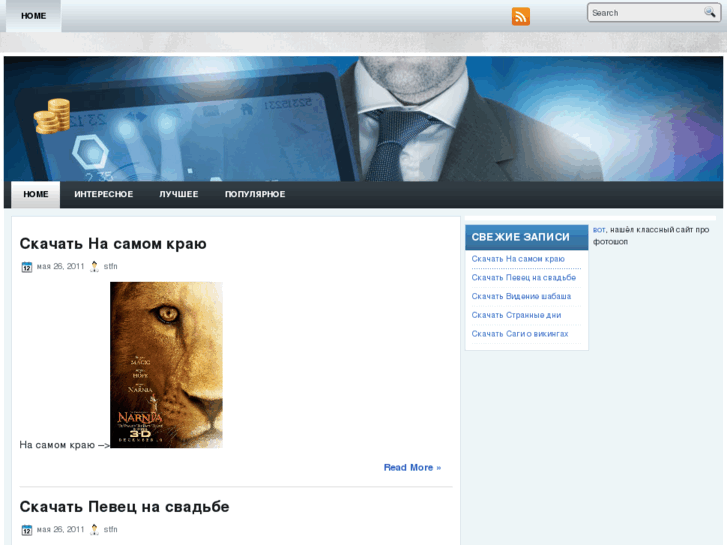Image resolution: width=727 pixels, height=545 pixels.
Task: Click author name 'stfn' under first post
Action: 110,266
